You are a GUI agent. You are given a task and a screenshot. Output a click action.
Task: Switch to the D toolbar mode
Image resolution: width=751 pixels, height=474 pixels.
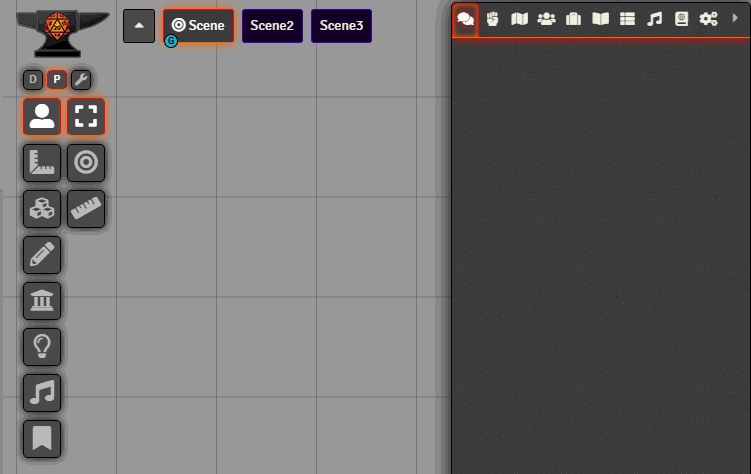(33, 79)
